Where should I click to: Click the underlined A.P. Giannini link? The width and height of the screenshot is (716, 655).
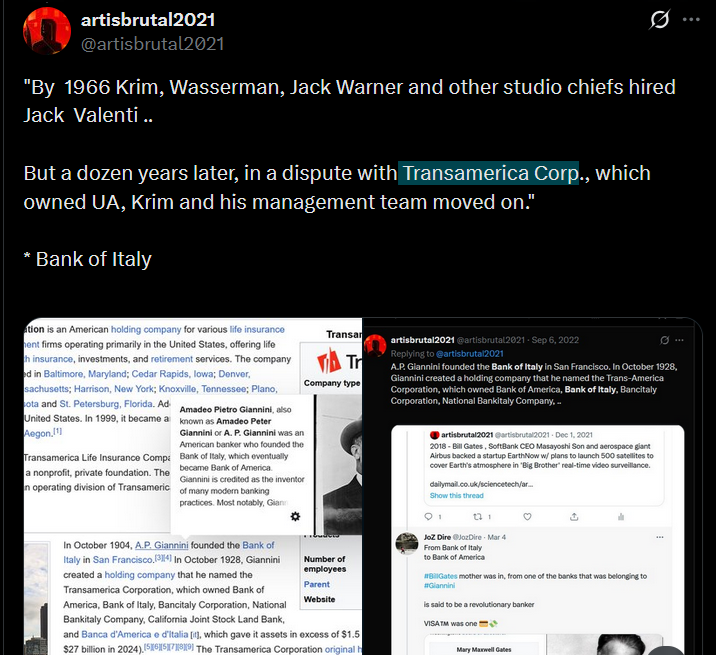click(x=162, y=545)
